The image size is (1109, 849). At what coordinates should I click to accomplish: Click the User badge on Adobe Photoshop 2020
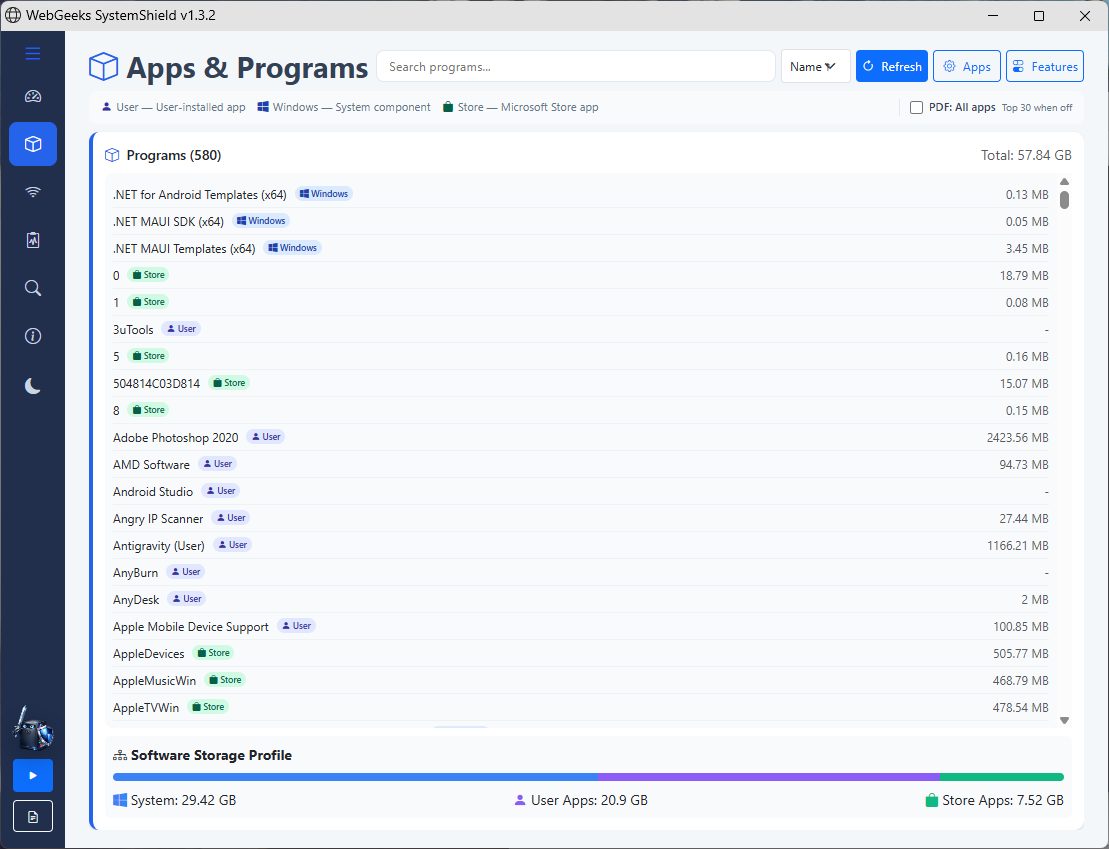point(266,437)
